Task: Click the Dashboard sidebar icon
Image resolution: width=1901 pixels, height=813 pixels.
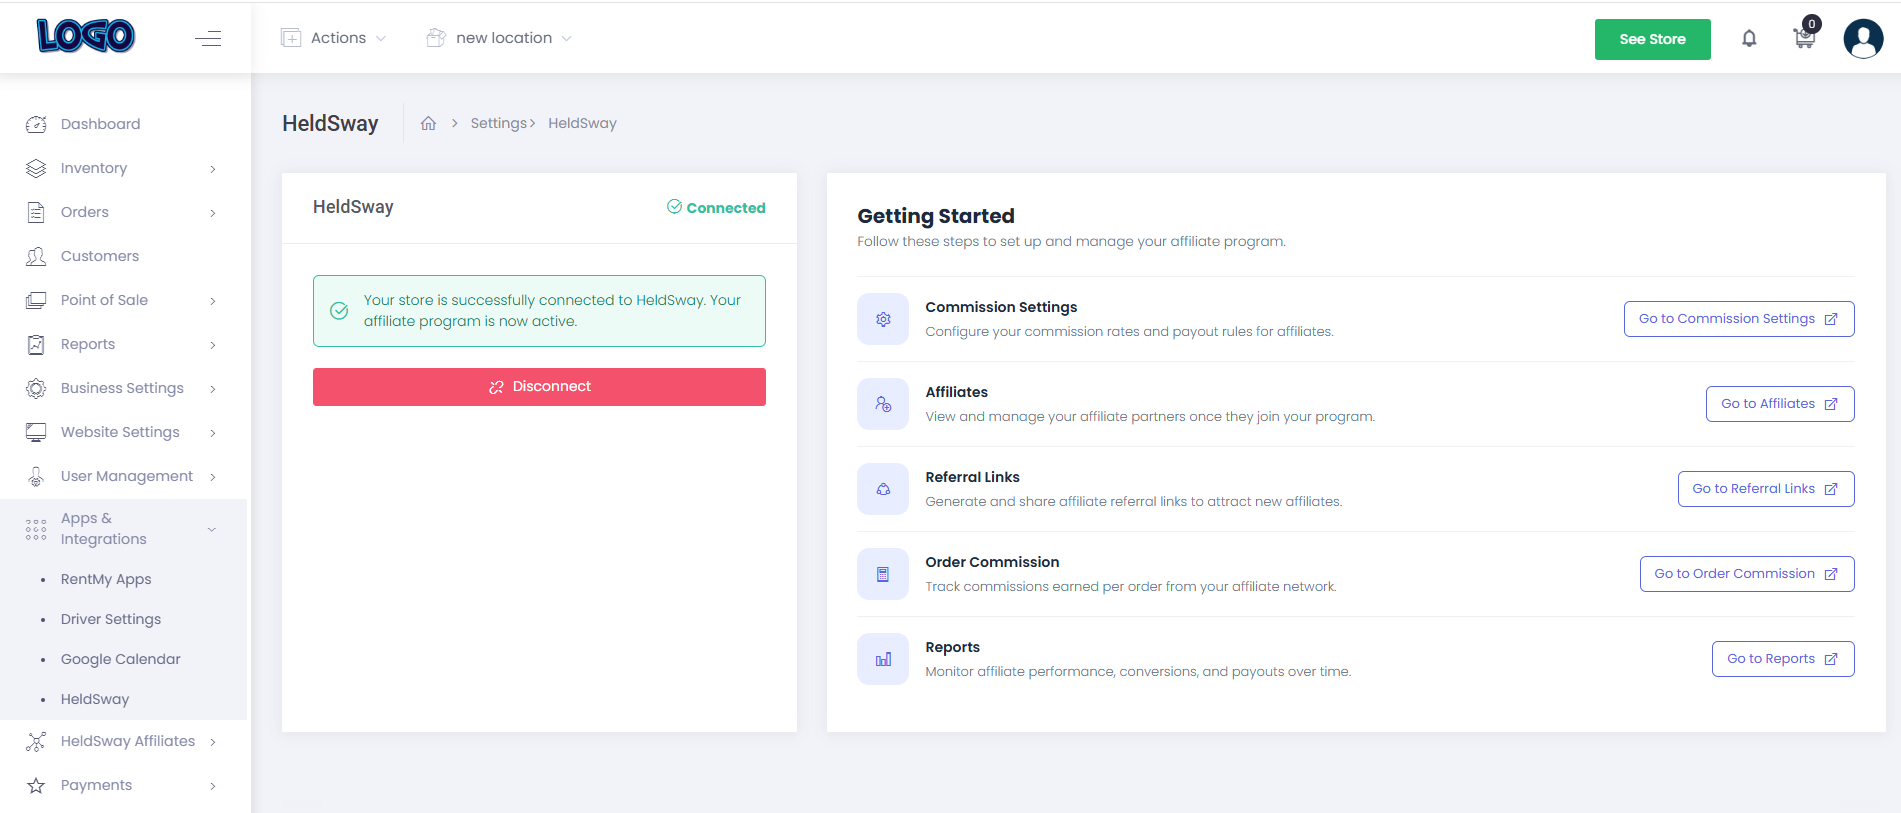Action: [x=36, y=124]
